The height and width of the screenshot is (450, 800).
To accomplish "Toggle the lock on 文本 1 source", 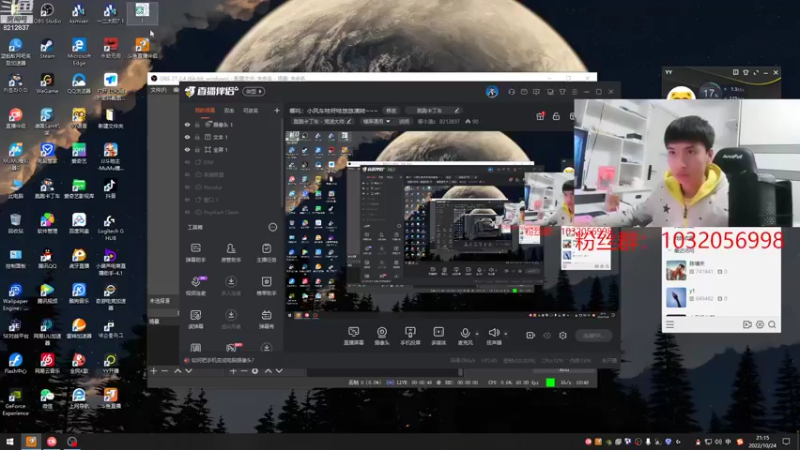I will [x=197, y=137].
